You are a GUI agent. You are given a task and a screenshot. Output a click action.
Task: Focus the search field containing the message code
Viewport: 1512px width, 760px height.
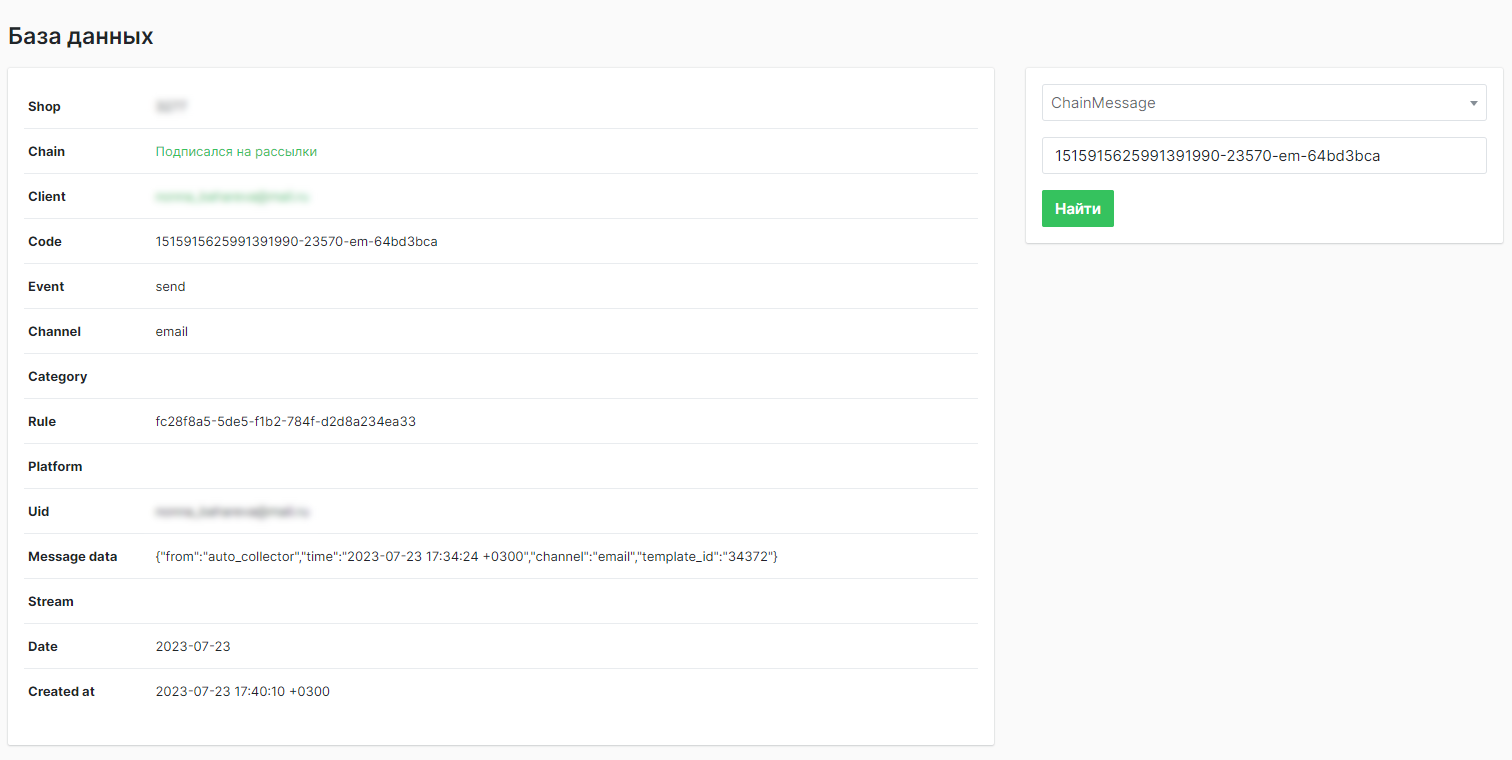[x=1263, y=156]
